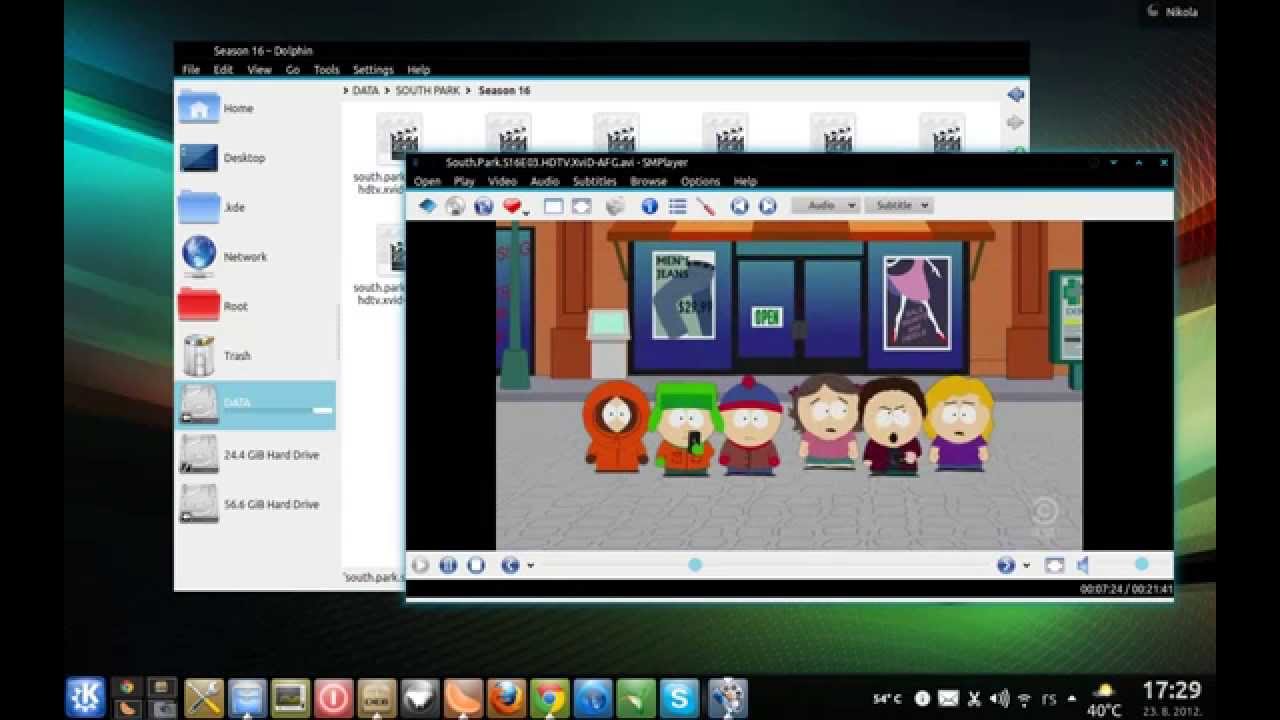Click DATA in Dolphin breadcrumb path

click(x=365, y=90)
